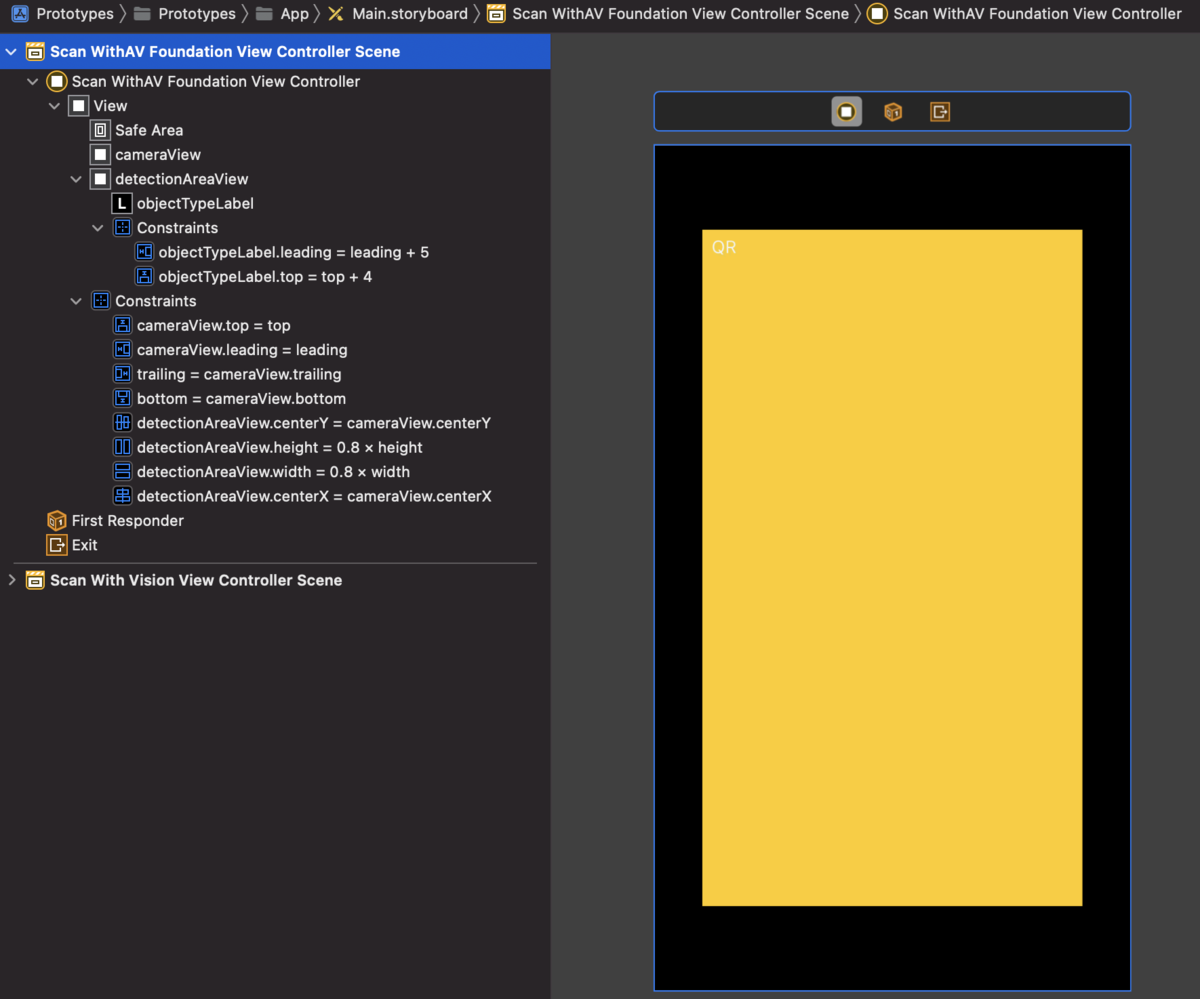1200x999 pixels.
Task: Collapse the Scan WithAV Foundation scene
Action: click(x=12, y=52)
